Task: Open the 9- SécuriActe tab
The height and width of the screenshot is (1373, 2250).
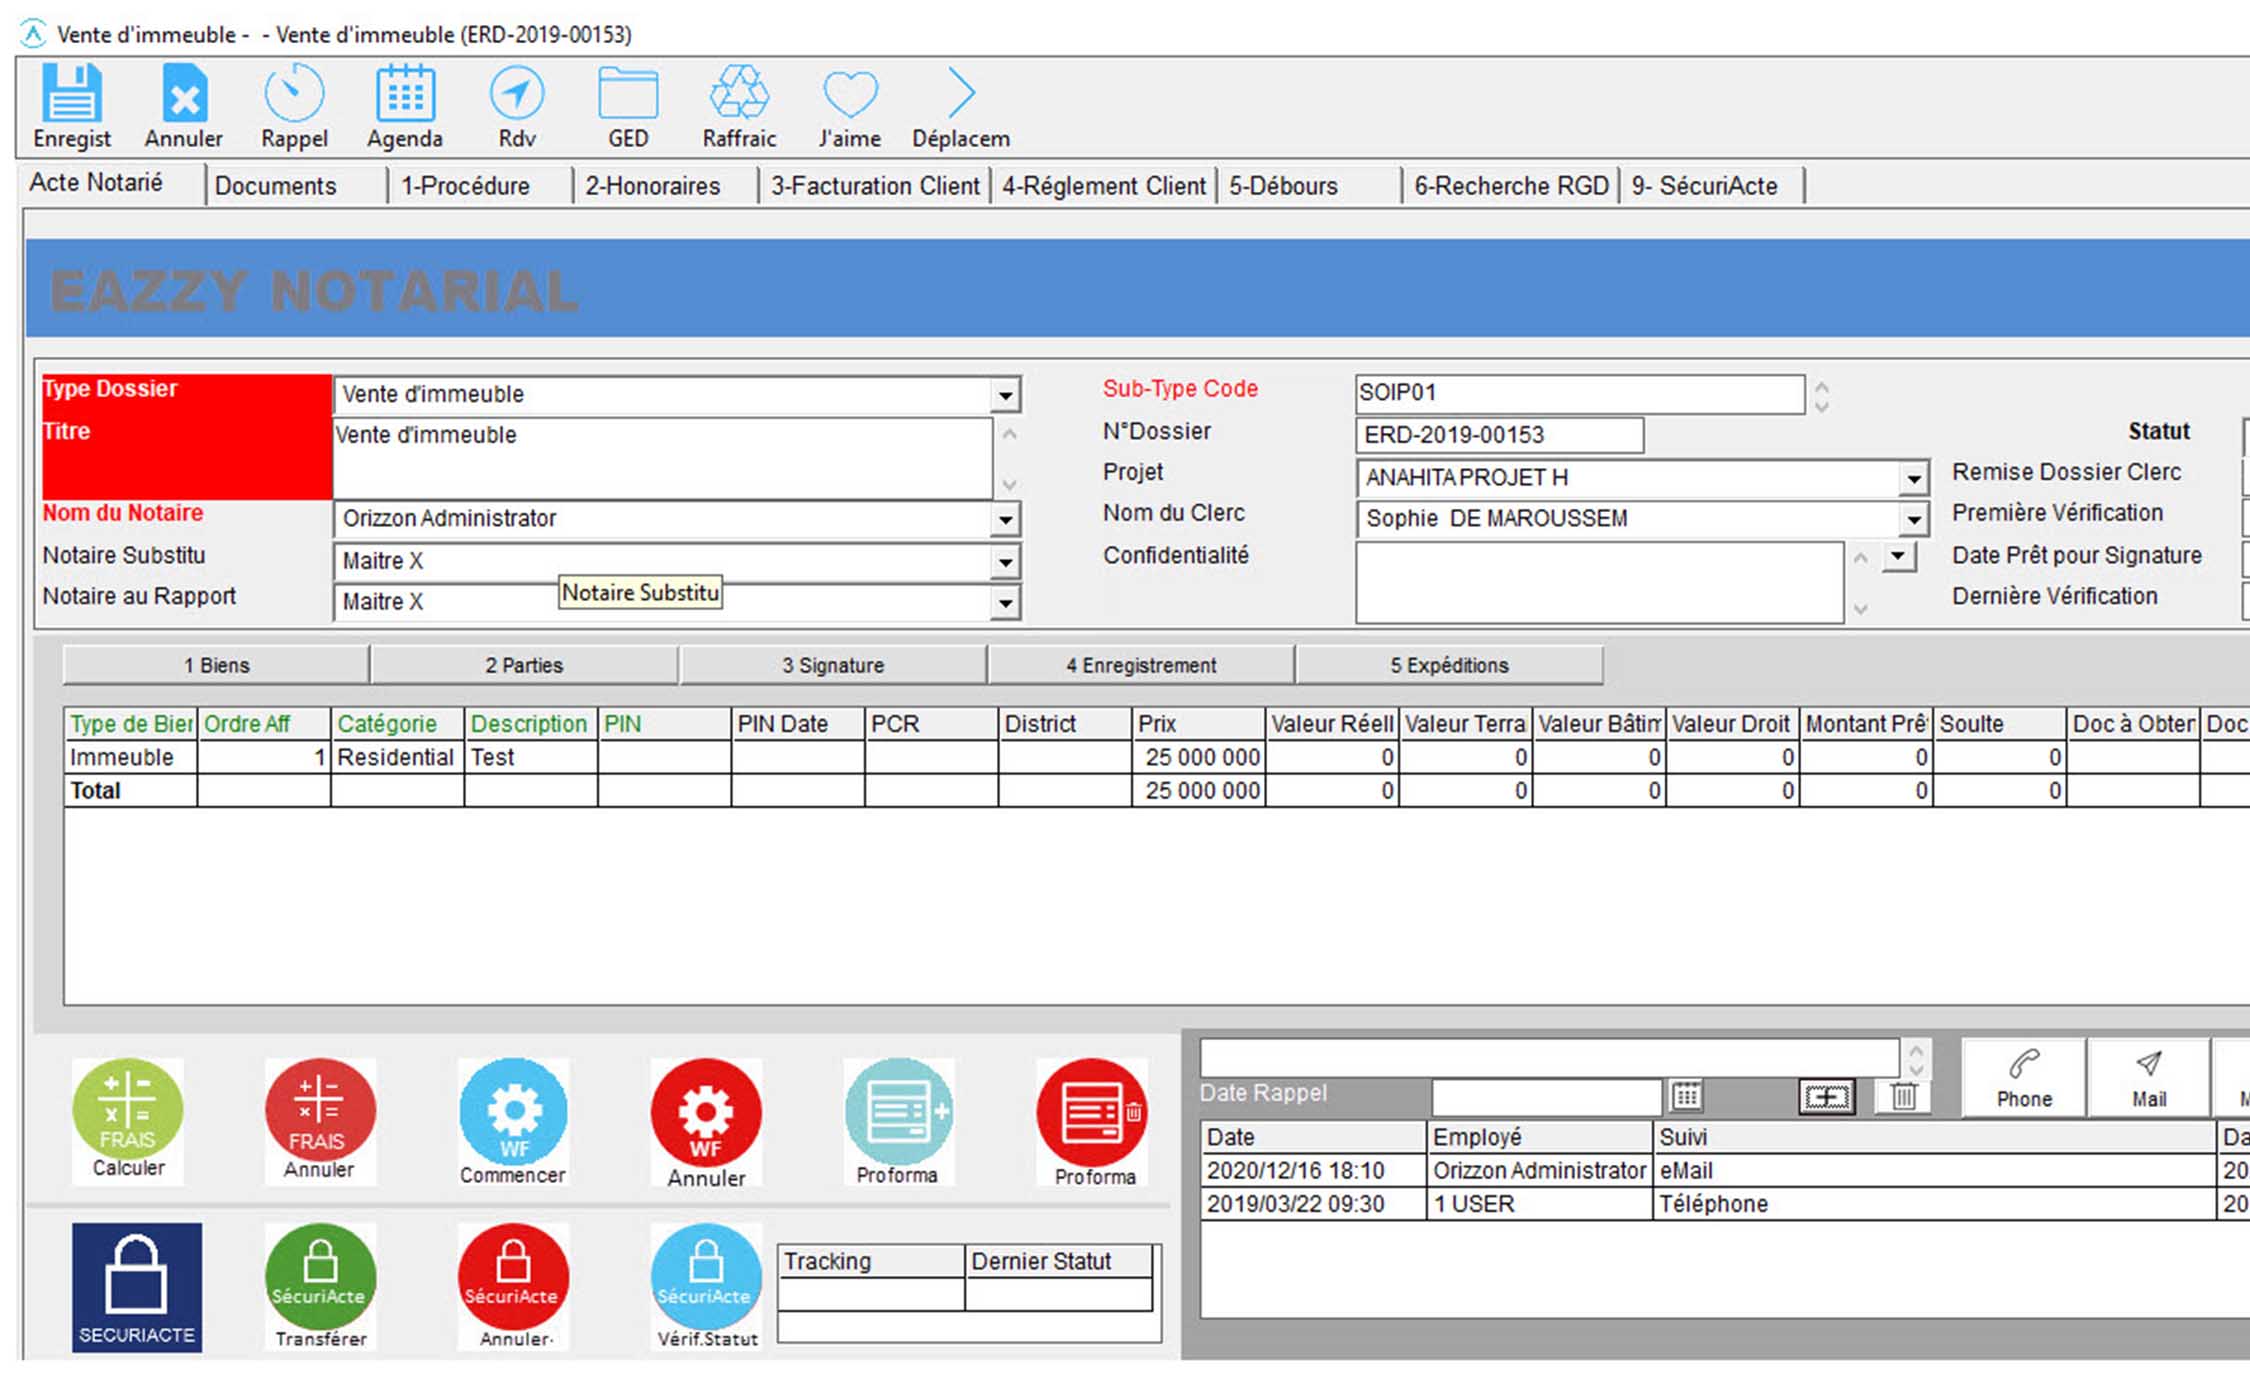Action: (1712, 186)
